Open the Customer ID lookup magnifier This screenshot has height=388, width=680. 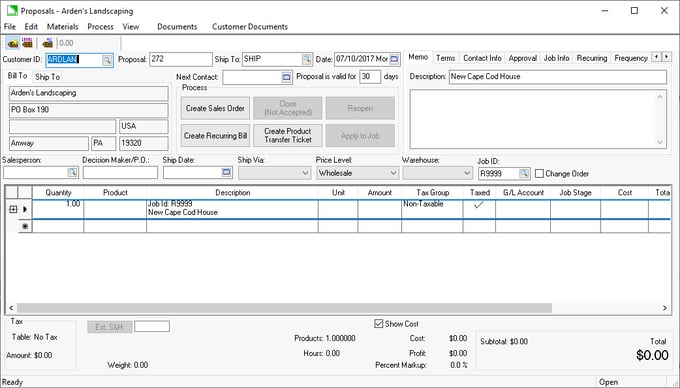pyautogui.click(x=107, y=60)
